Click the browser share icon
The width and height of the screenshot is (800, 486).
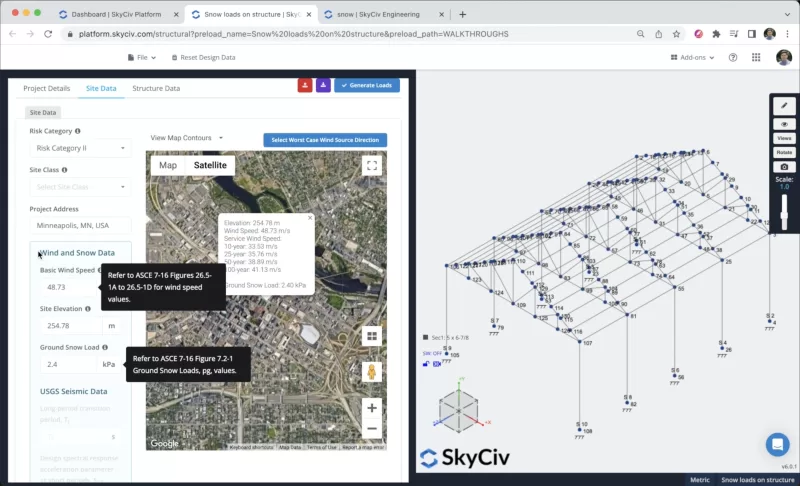pos(659,34)
